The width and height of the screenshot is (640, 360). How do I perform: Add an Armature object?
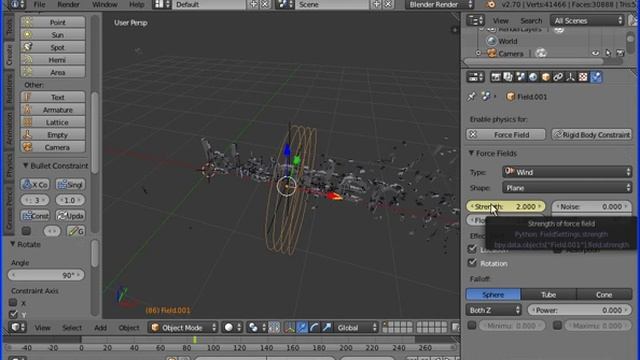tap(53, 110)
